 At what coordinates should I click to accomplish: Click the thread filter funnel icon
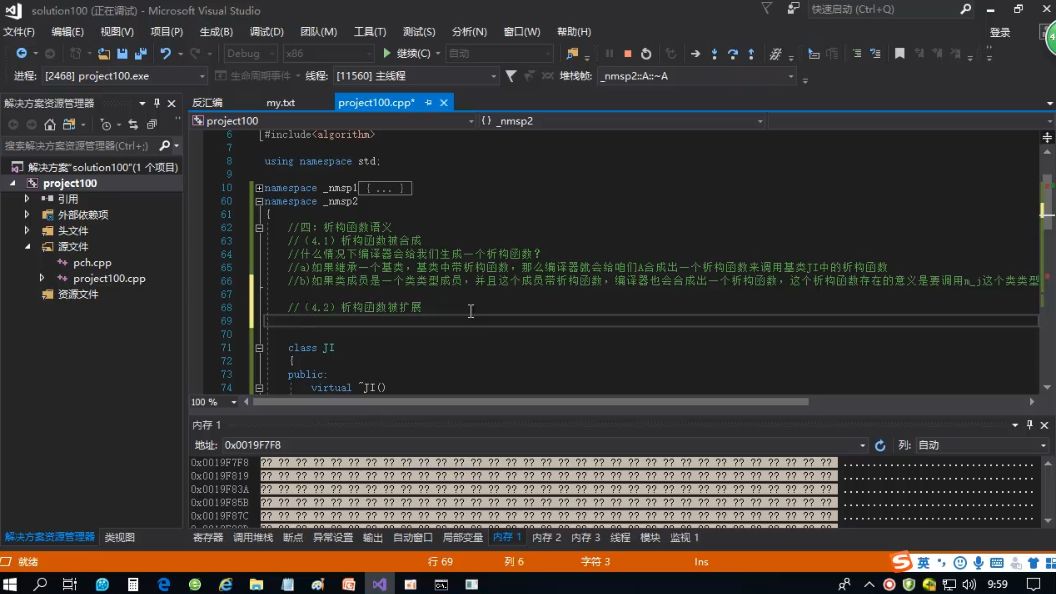[511, 76]
